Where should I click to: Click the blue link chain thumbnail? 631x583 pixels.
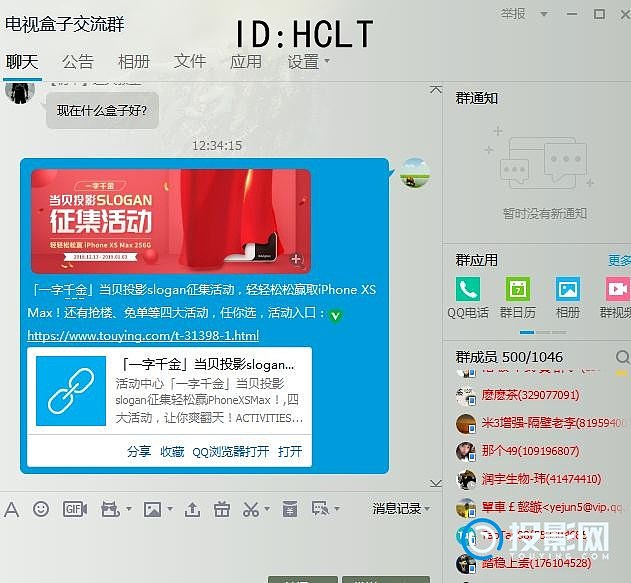[x=71, y=391]
